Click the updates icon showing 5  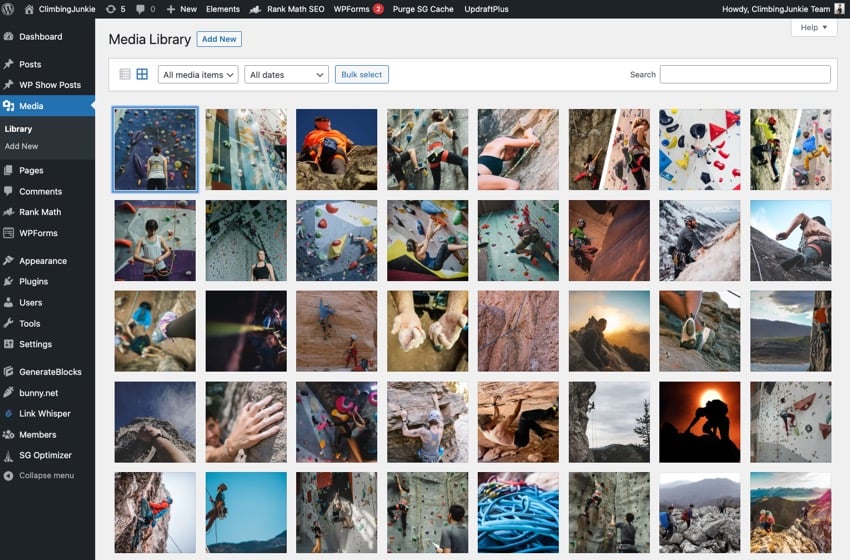[115, 9]
